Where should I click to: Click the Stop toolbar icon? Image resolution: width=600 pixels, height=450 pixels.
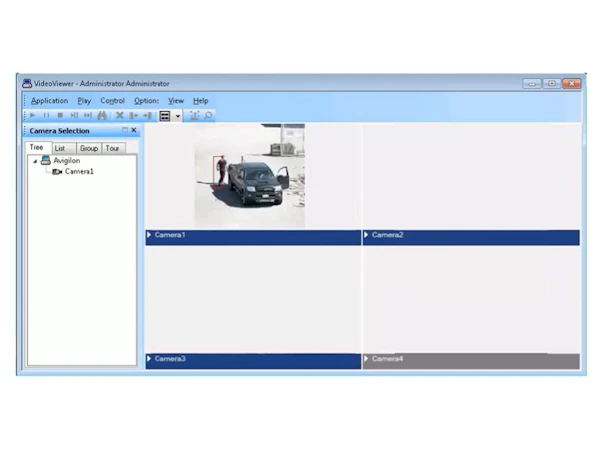[60, 115]
